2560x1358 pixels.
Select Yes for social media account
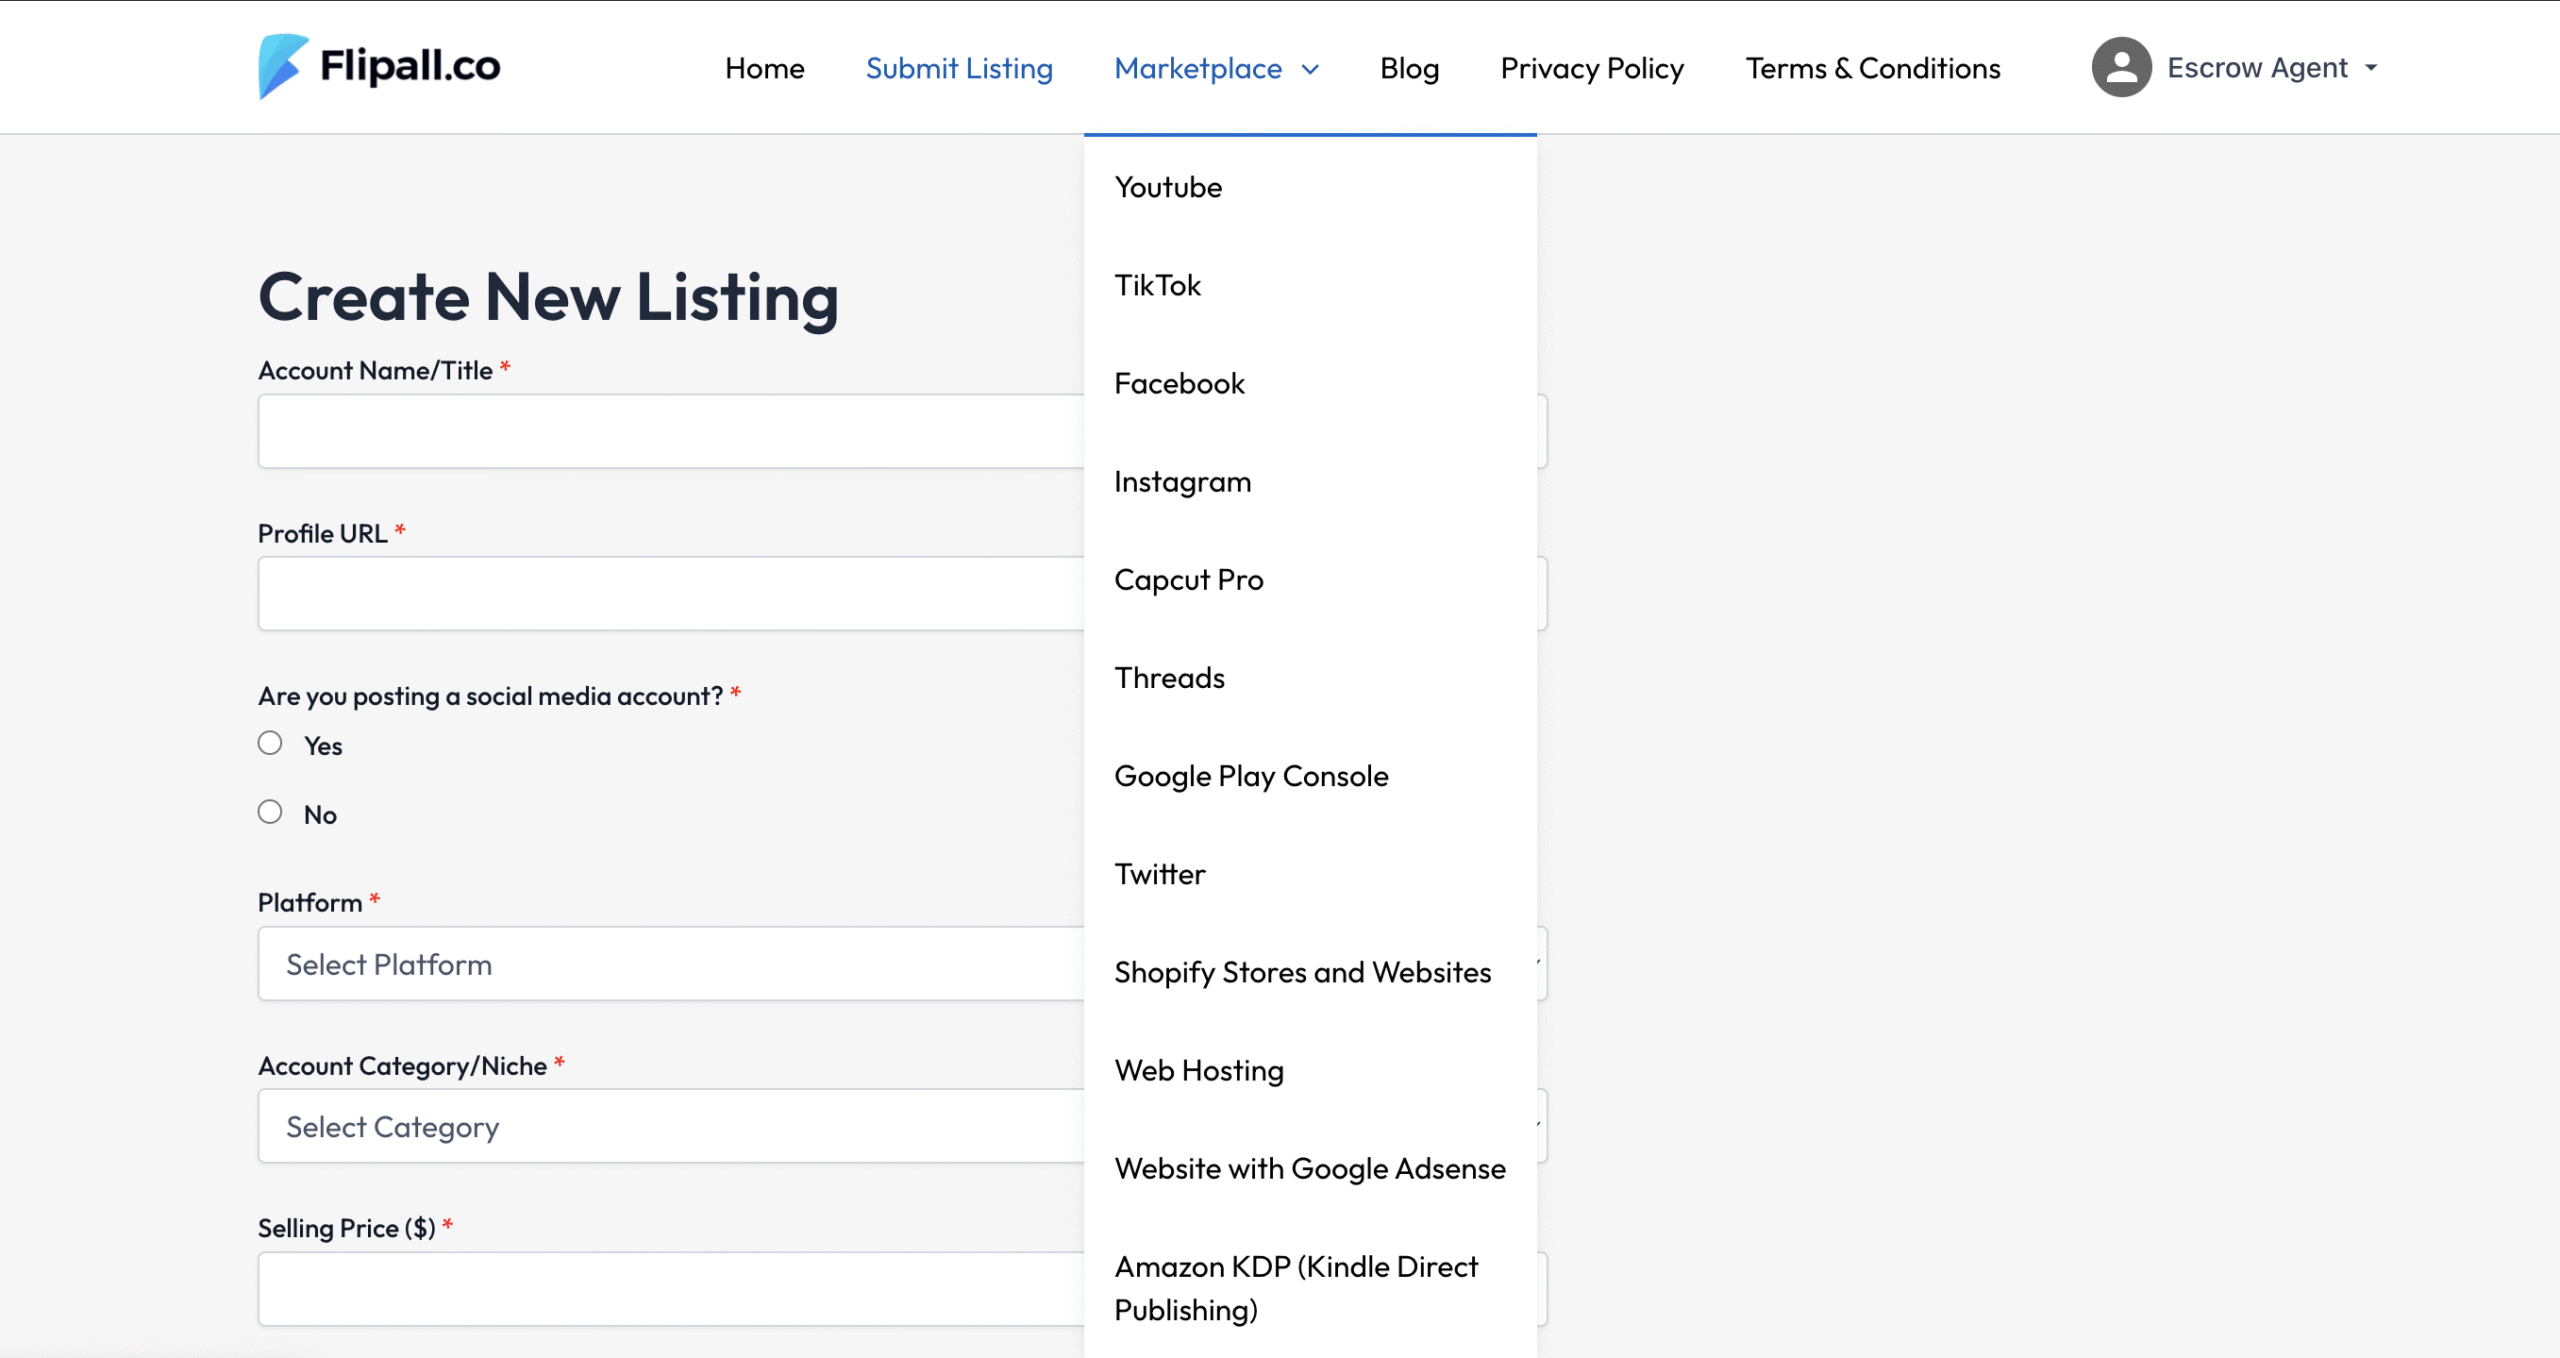point(270,743)
